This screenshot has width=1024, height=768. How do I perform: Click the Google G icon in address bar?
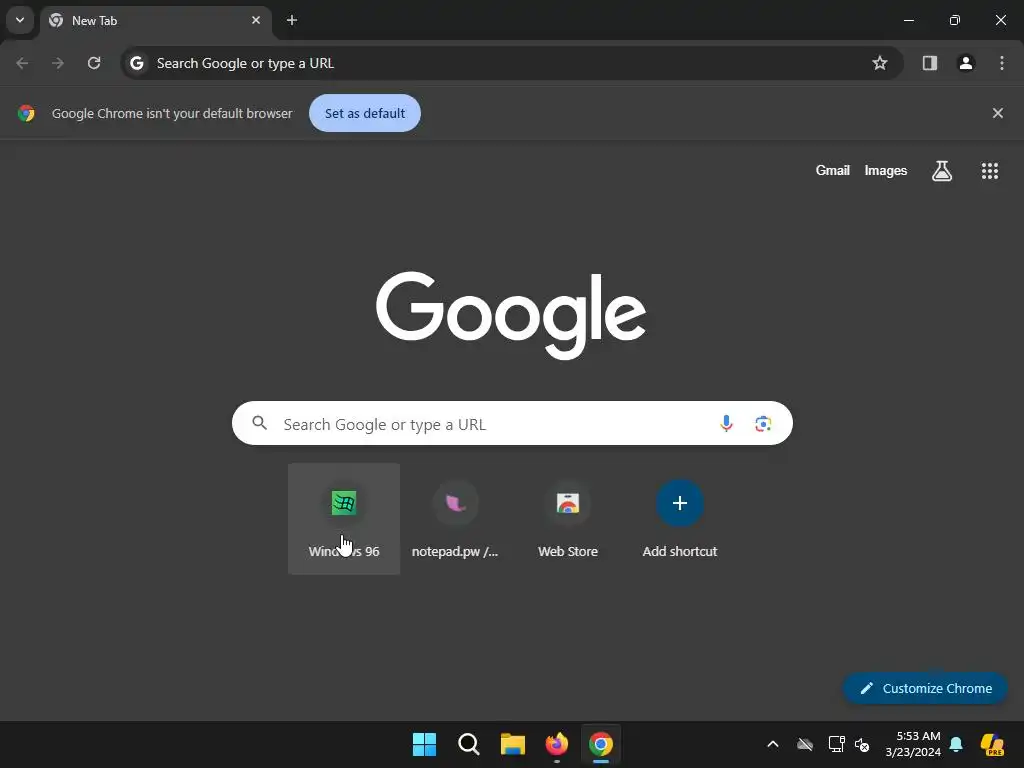[136, 63]
